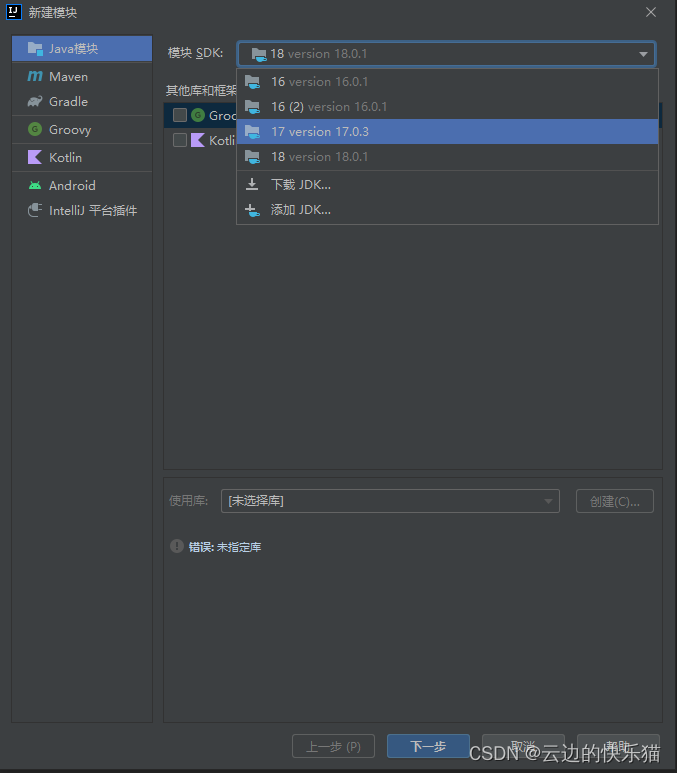The height and width of the screenshot is (773, 677).
Task: Click the download arrow icon beside 下载 JDK
Action: (x=252, y=184)
